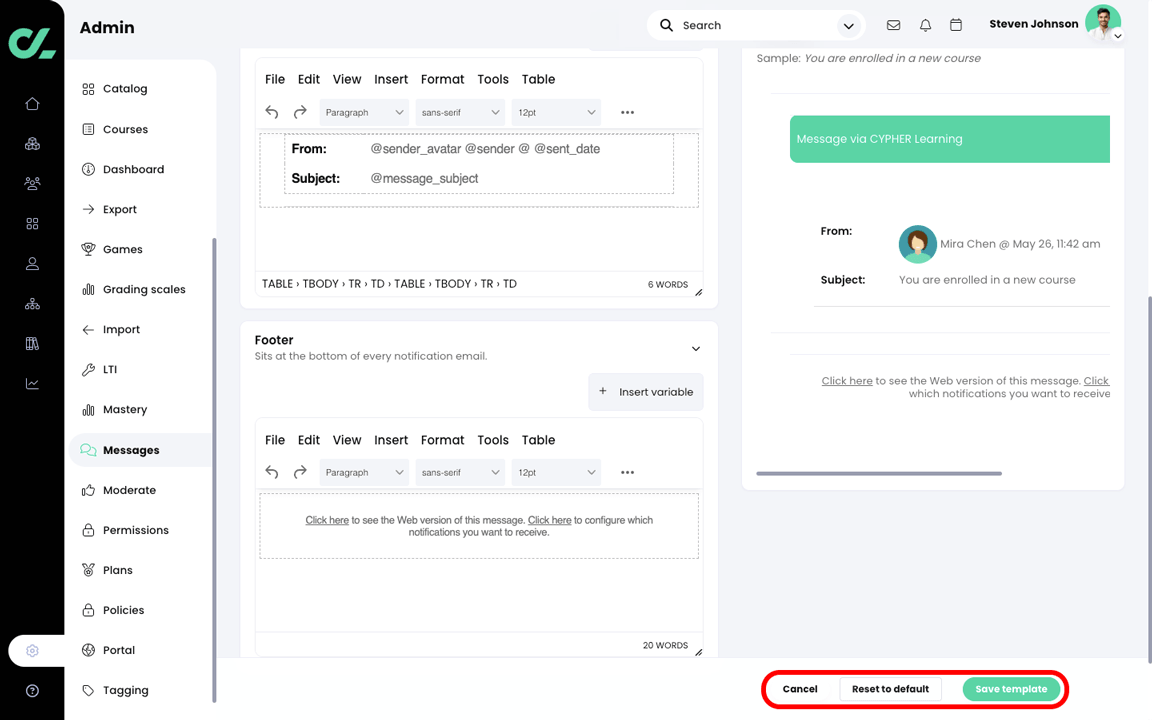The width and height of the screenshot is (1152, 720).
Task: Click first 'Click here' link in footer editor
Action: click(327, 520)
